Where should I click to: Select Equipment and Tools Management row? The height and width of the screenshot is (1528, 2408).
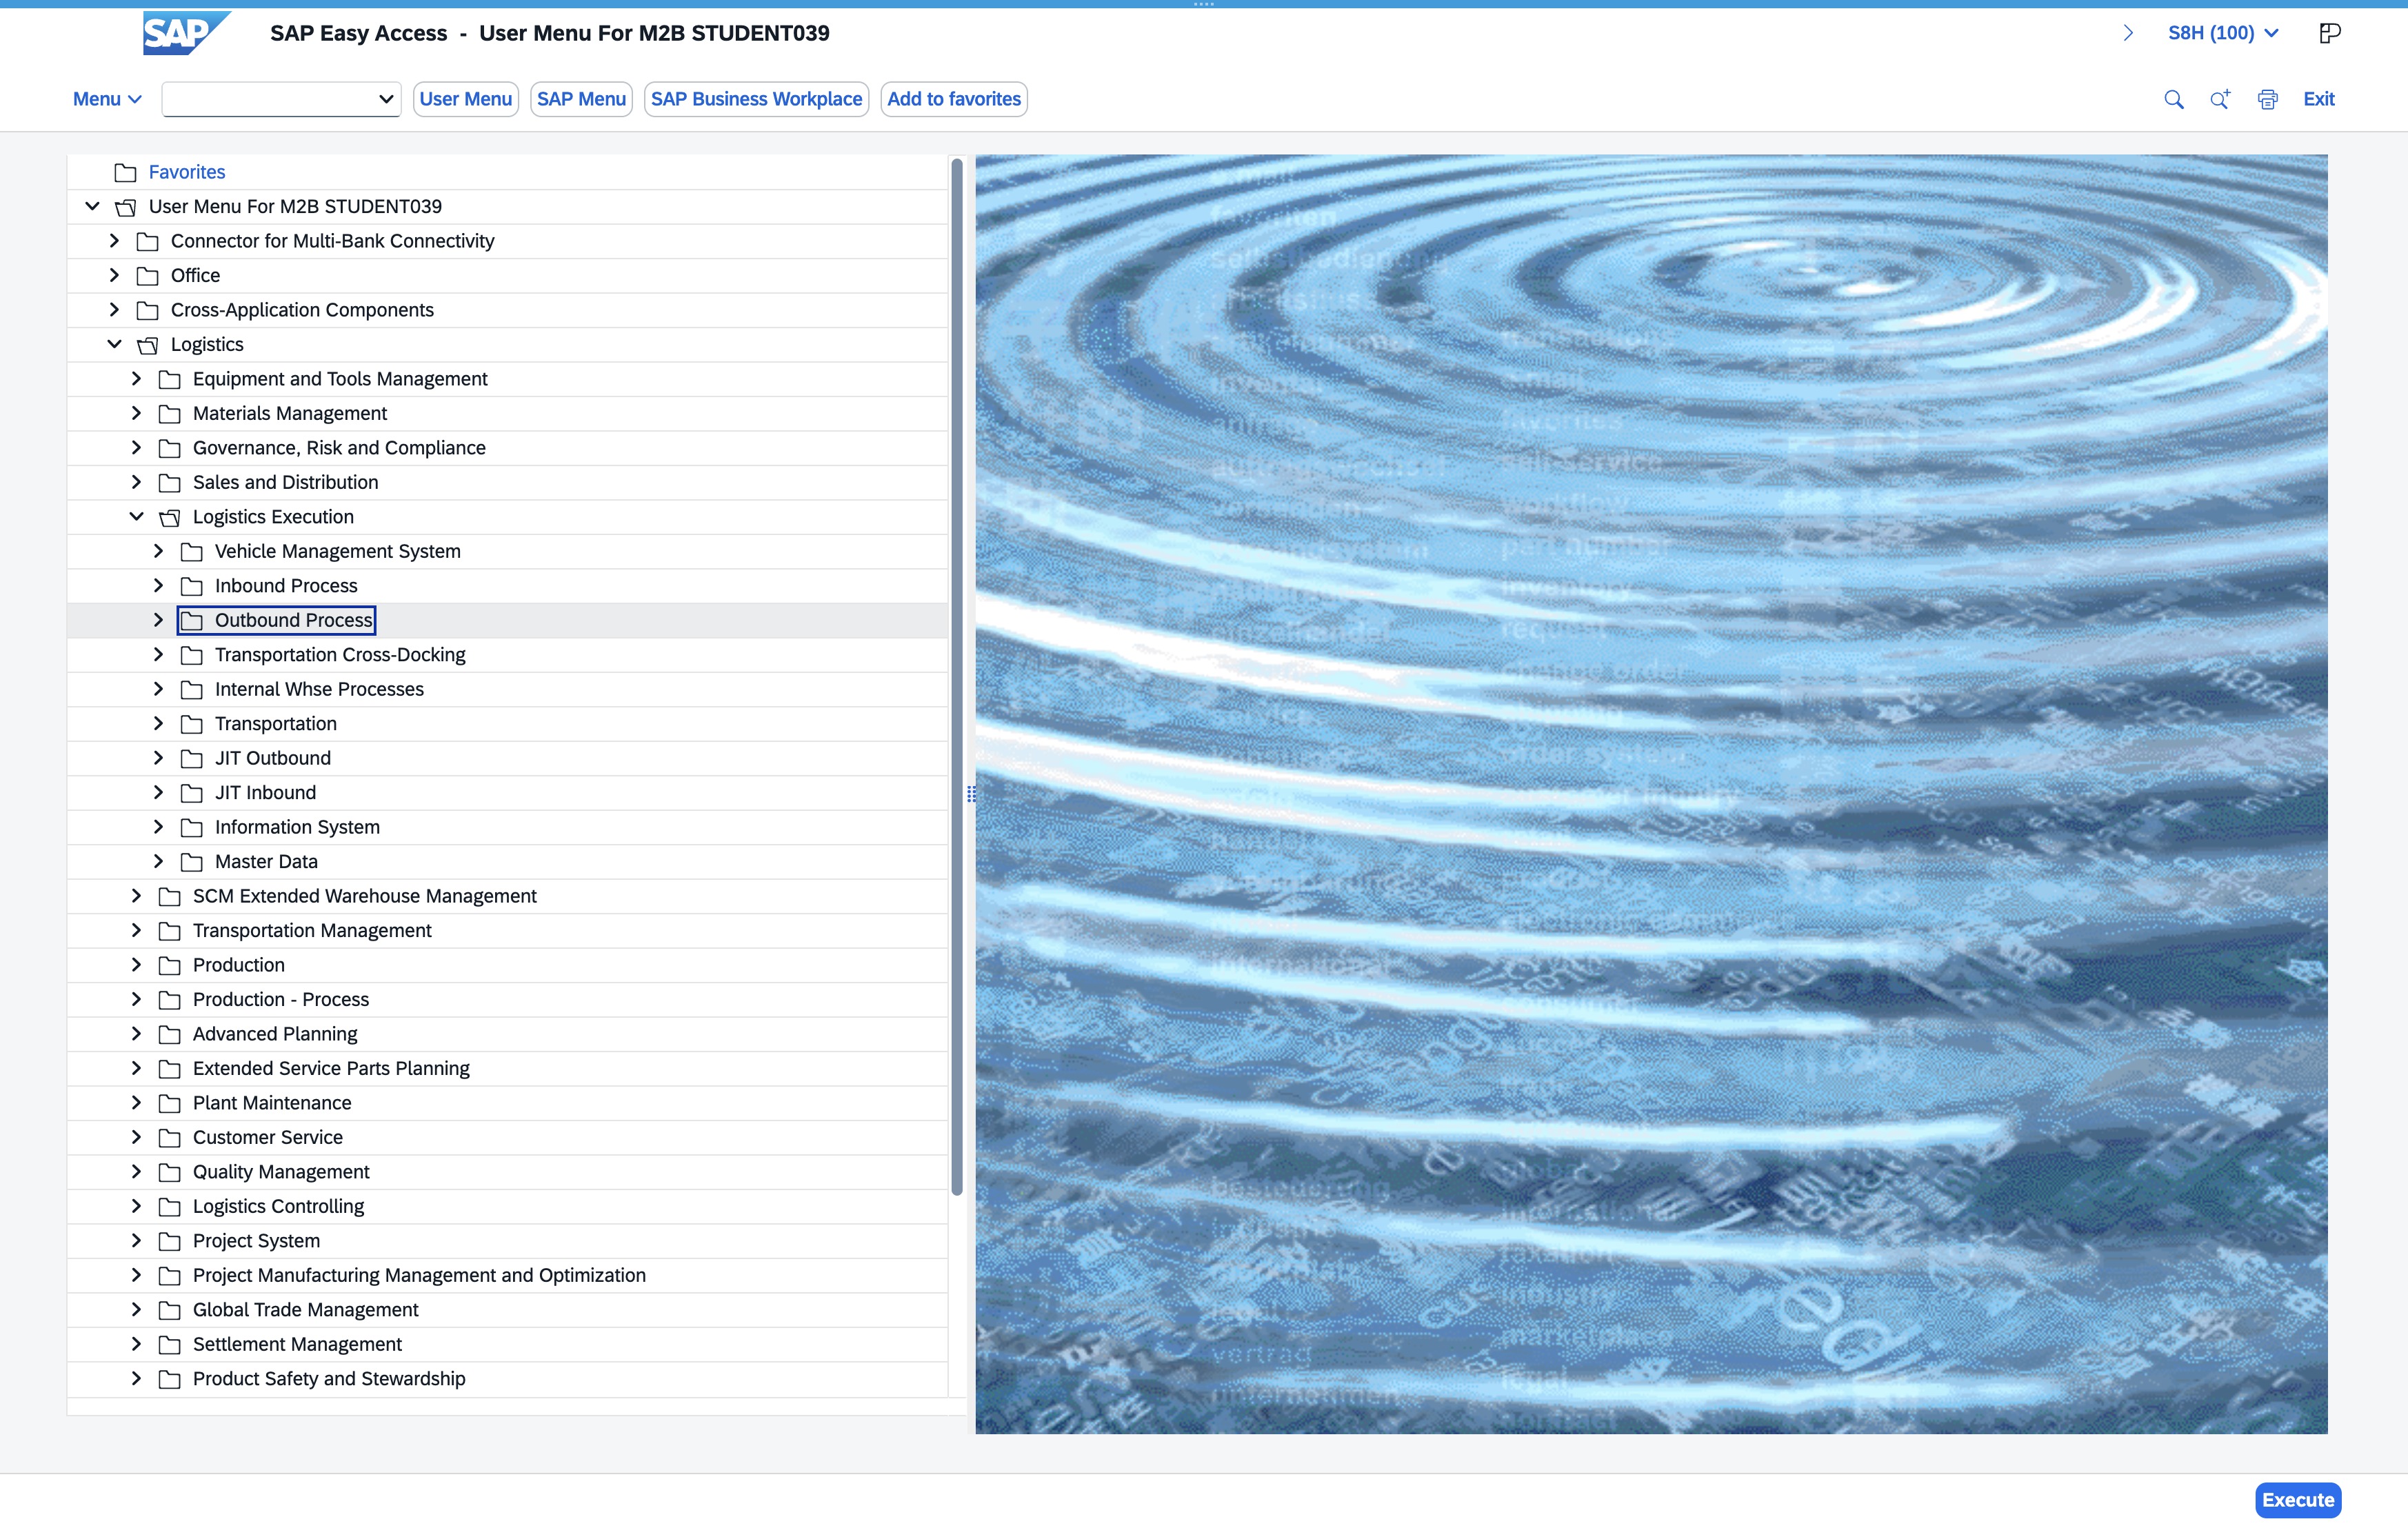click(x=507, y=379)
